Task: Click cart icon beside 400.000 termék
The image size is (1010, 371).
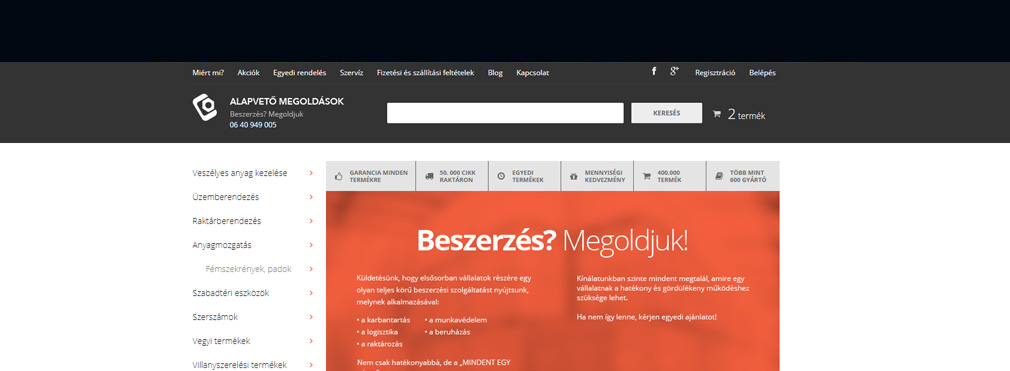Action: pos(647,176)
